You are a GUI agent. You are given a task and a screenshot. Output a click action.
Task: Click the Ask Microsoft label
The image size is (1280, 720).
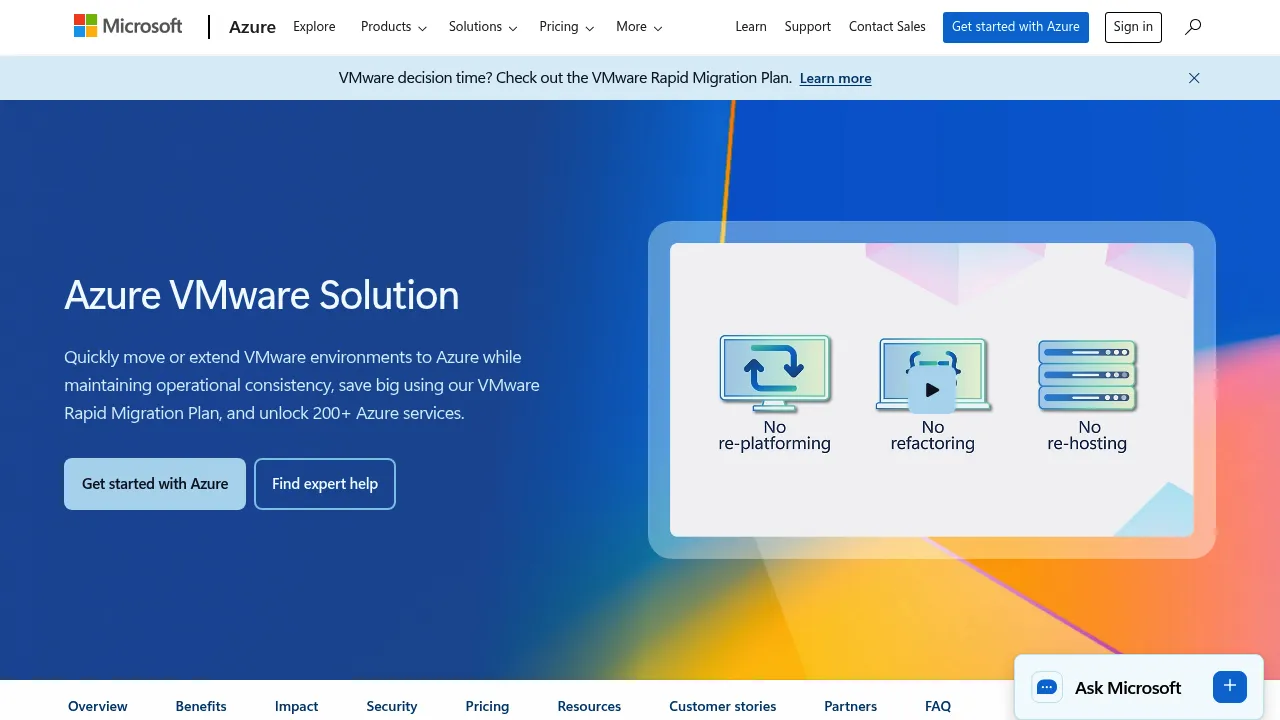(1128, 687)
